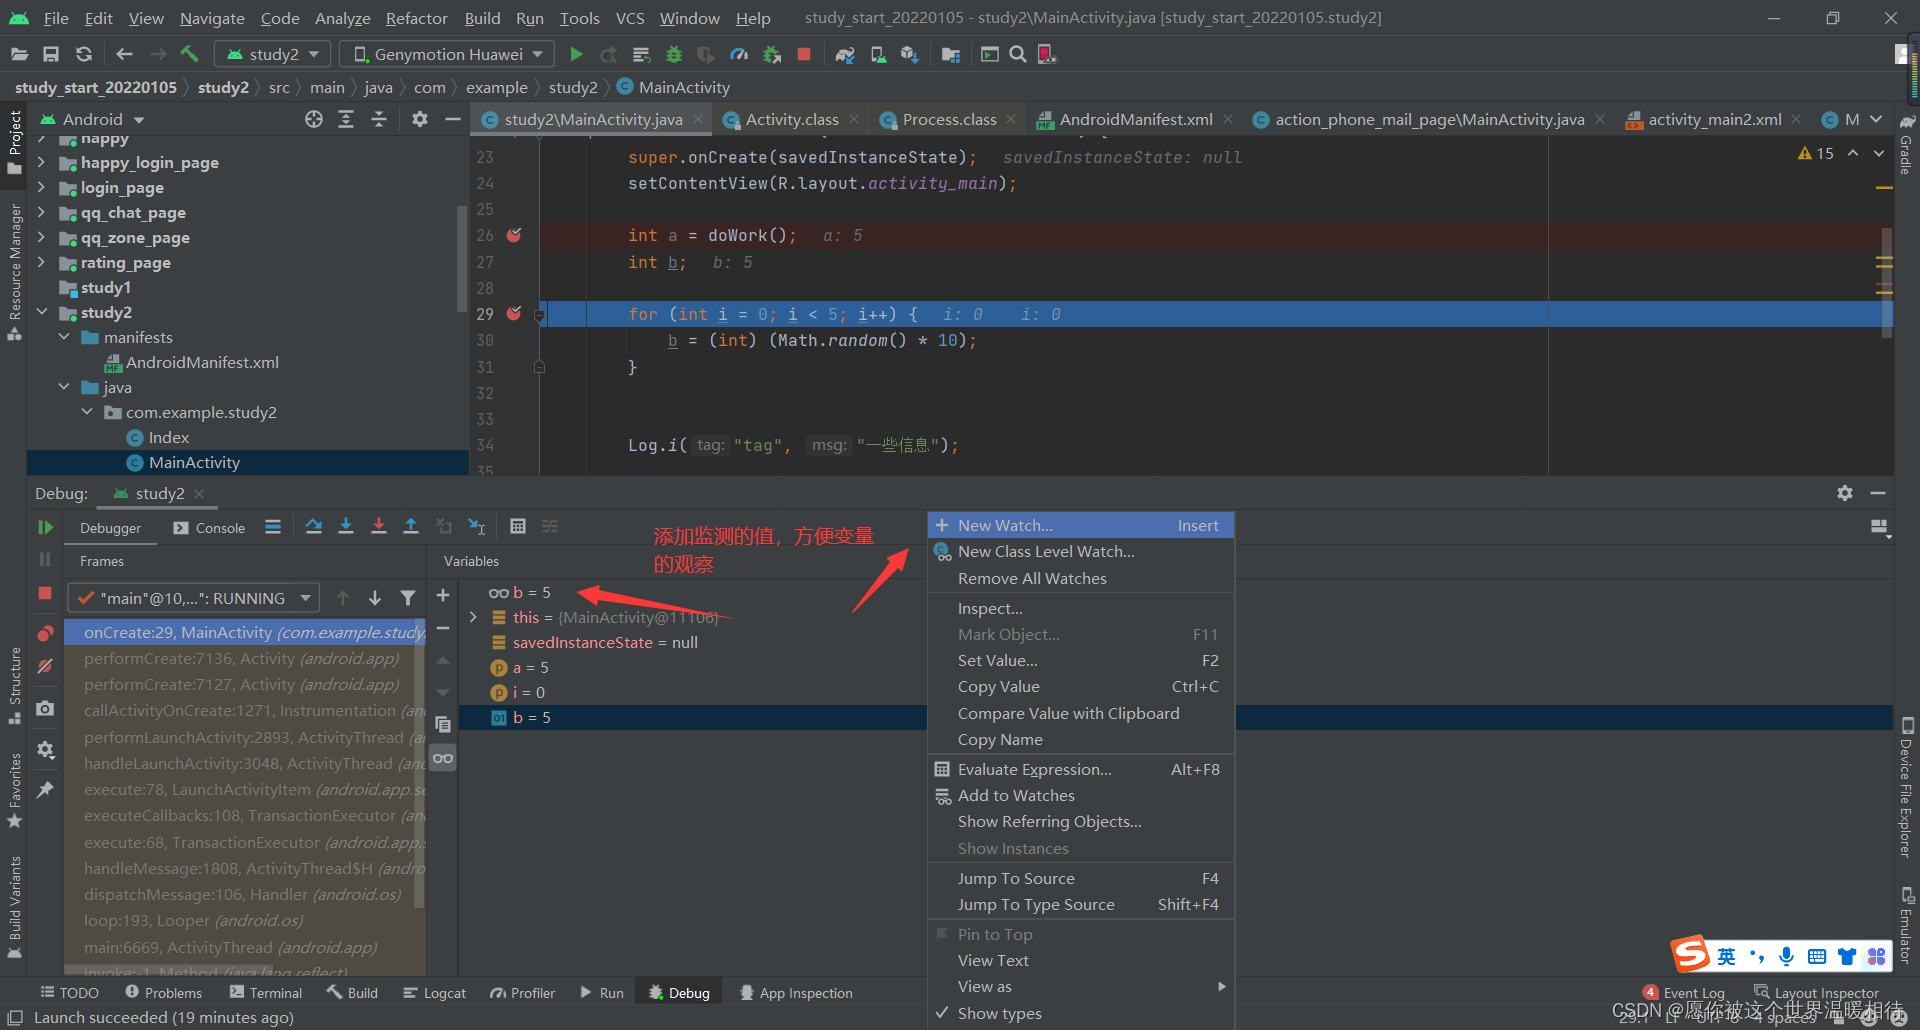1920x1030 pixels.
Task: Click Step Into in the debugger toolbar
Action: tap(346, 526)
